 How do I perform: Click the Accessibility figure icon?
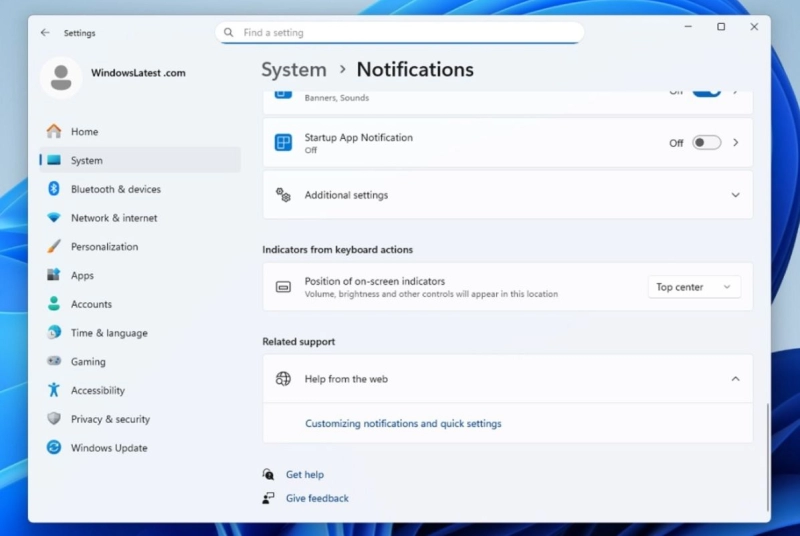click(54, 391)
